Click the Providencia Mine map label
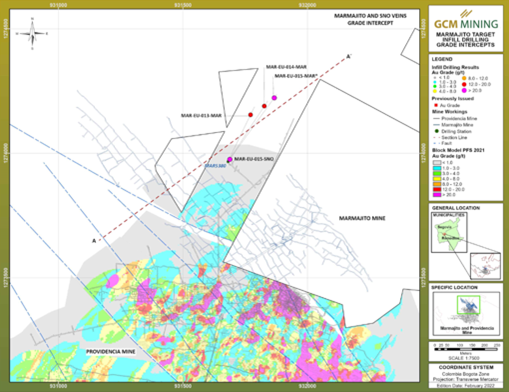Image resolution: width=509 pixels, height=392 pixels. click(x=111, y=352)
